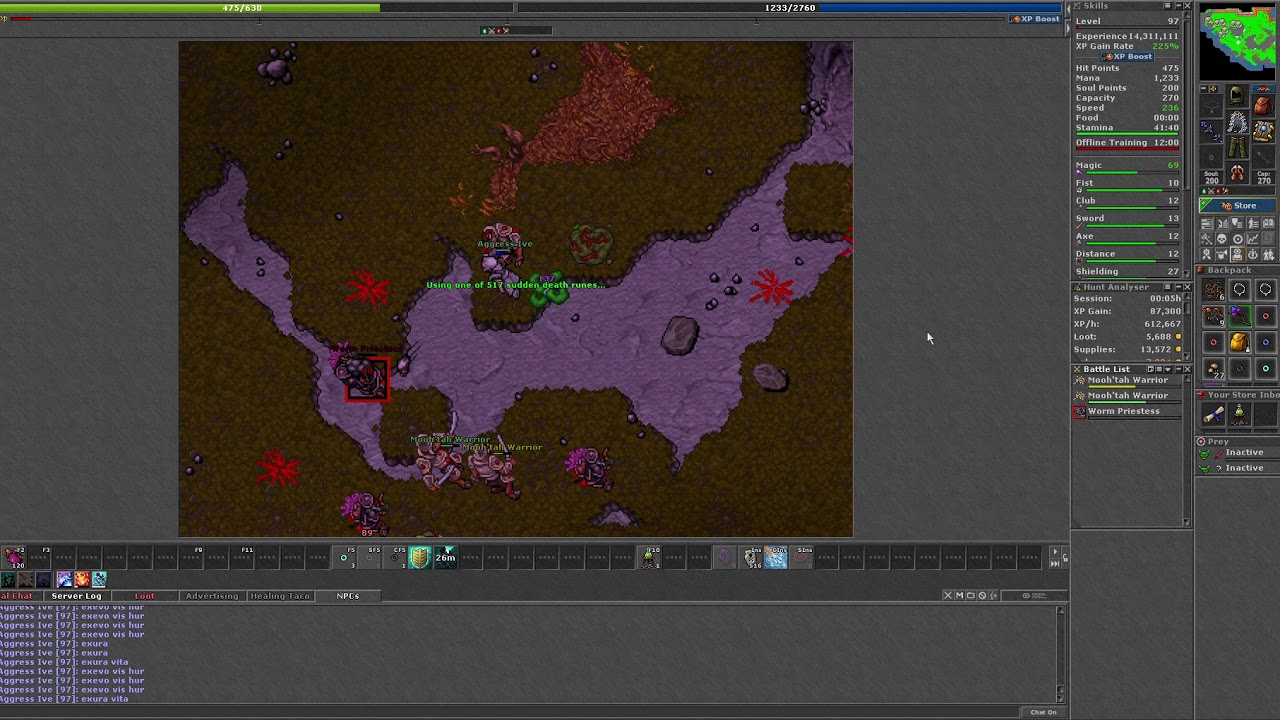
Task: Open the equipped brown backpack slot
Action: coord(1262,104)
